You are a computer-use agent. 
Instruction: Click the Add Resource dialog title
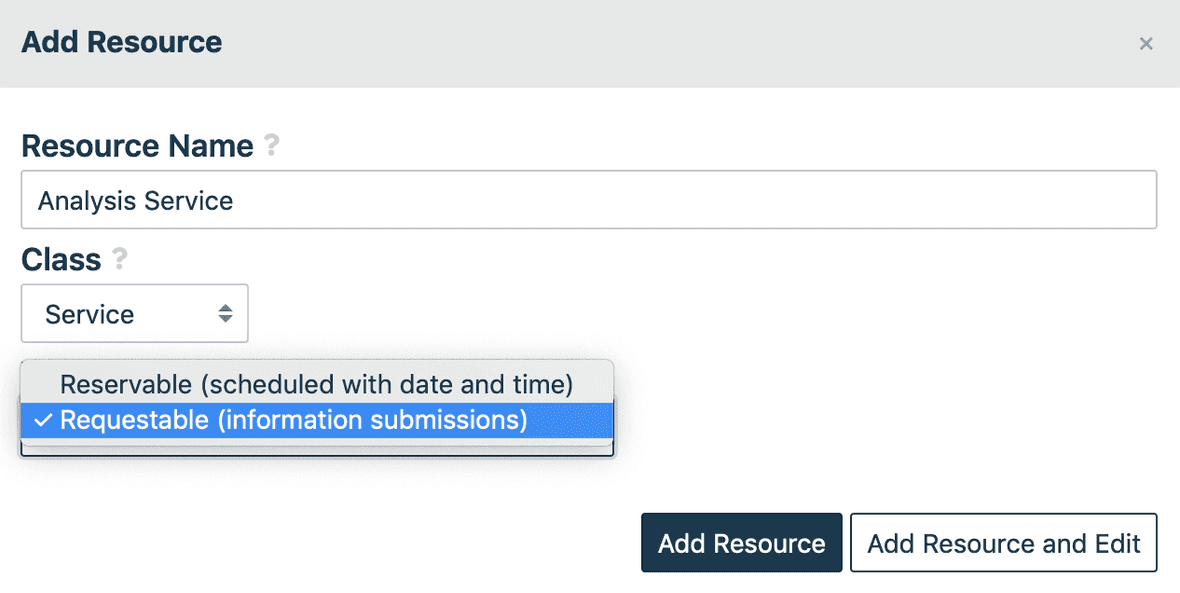pos(121,42)
